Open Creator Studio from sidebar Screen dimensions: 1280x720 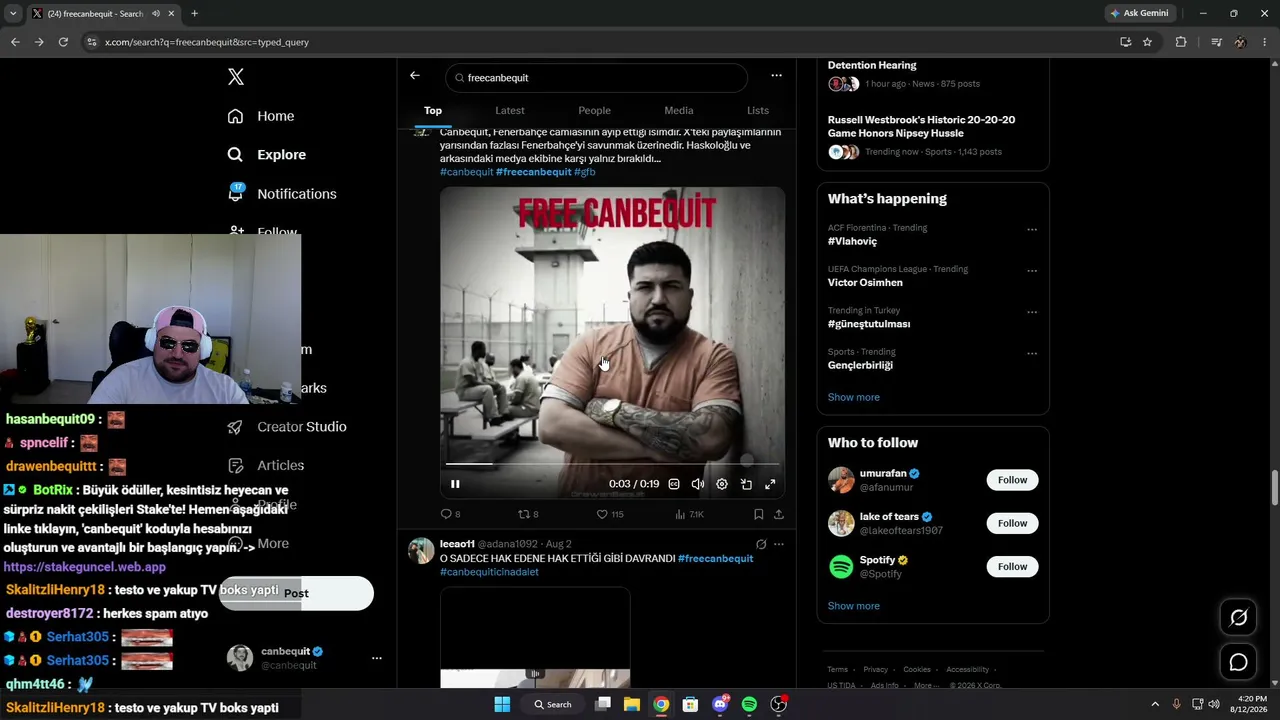point(287,427)
